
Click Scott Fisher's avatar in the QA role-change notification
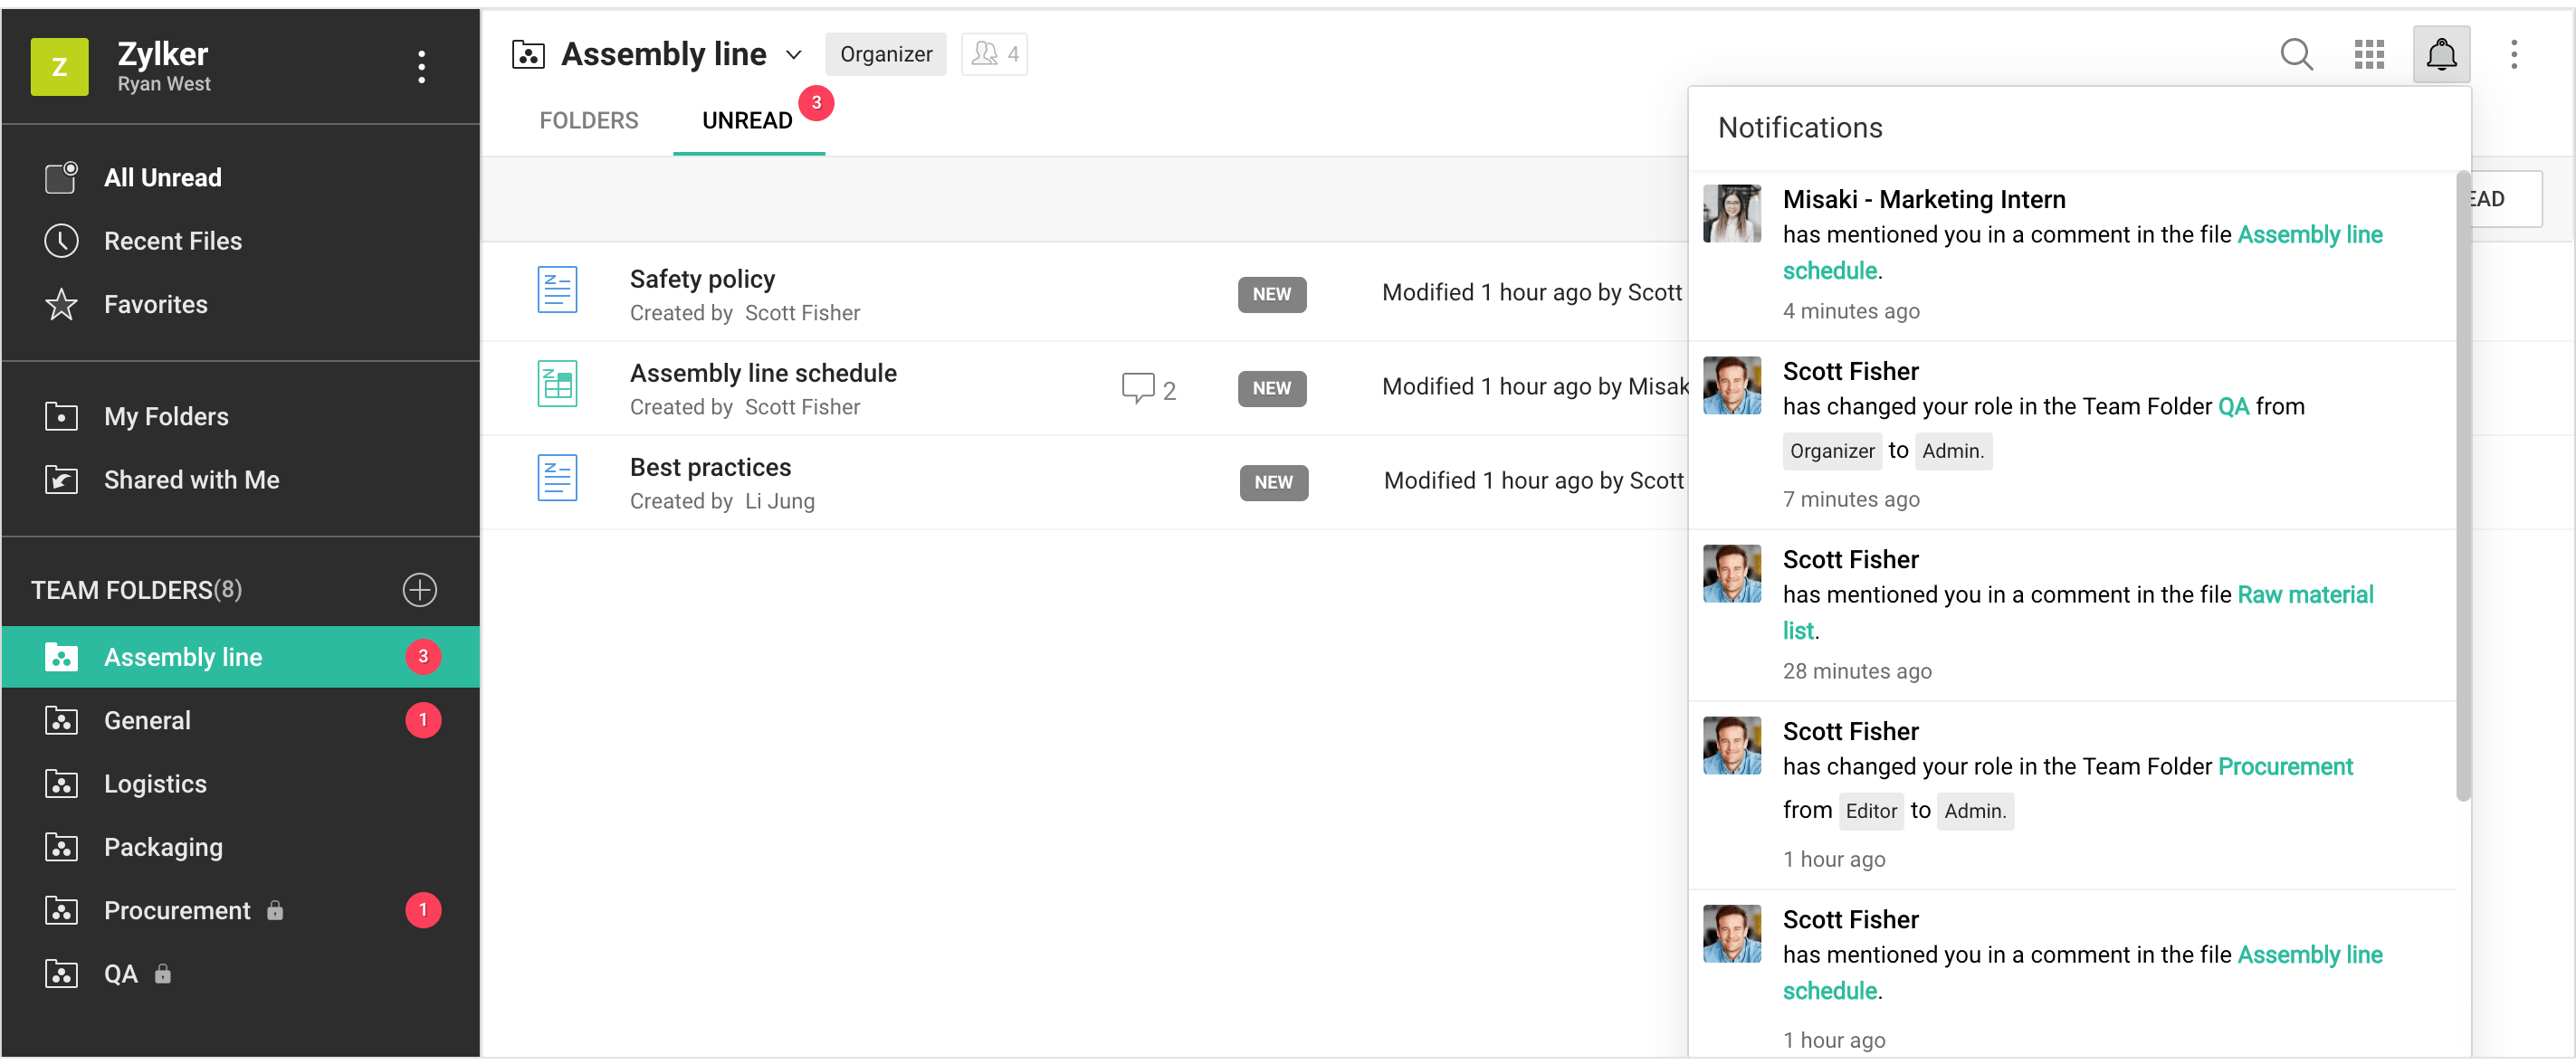click(1732, 385)
